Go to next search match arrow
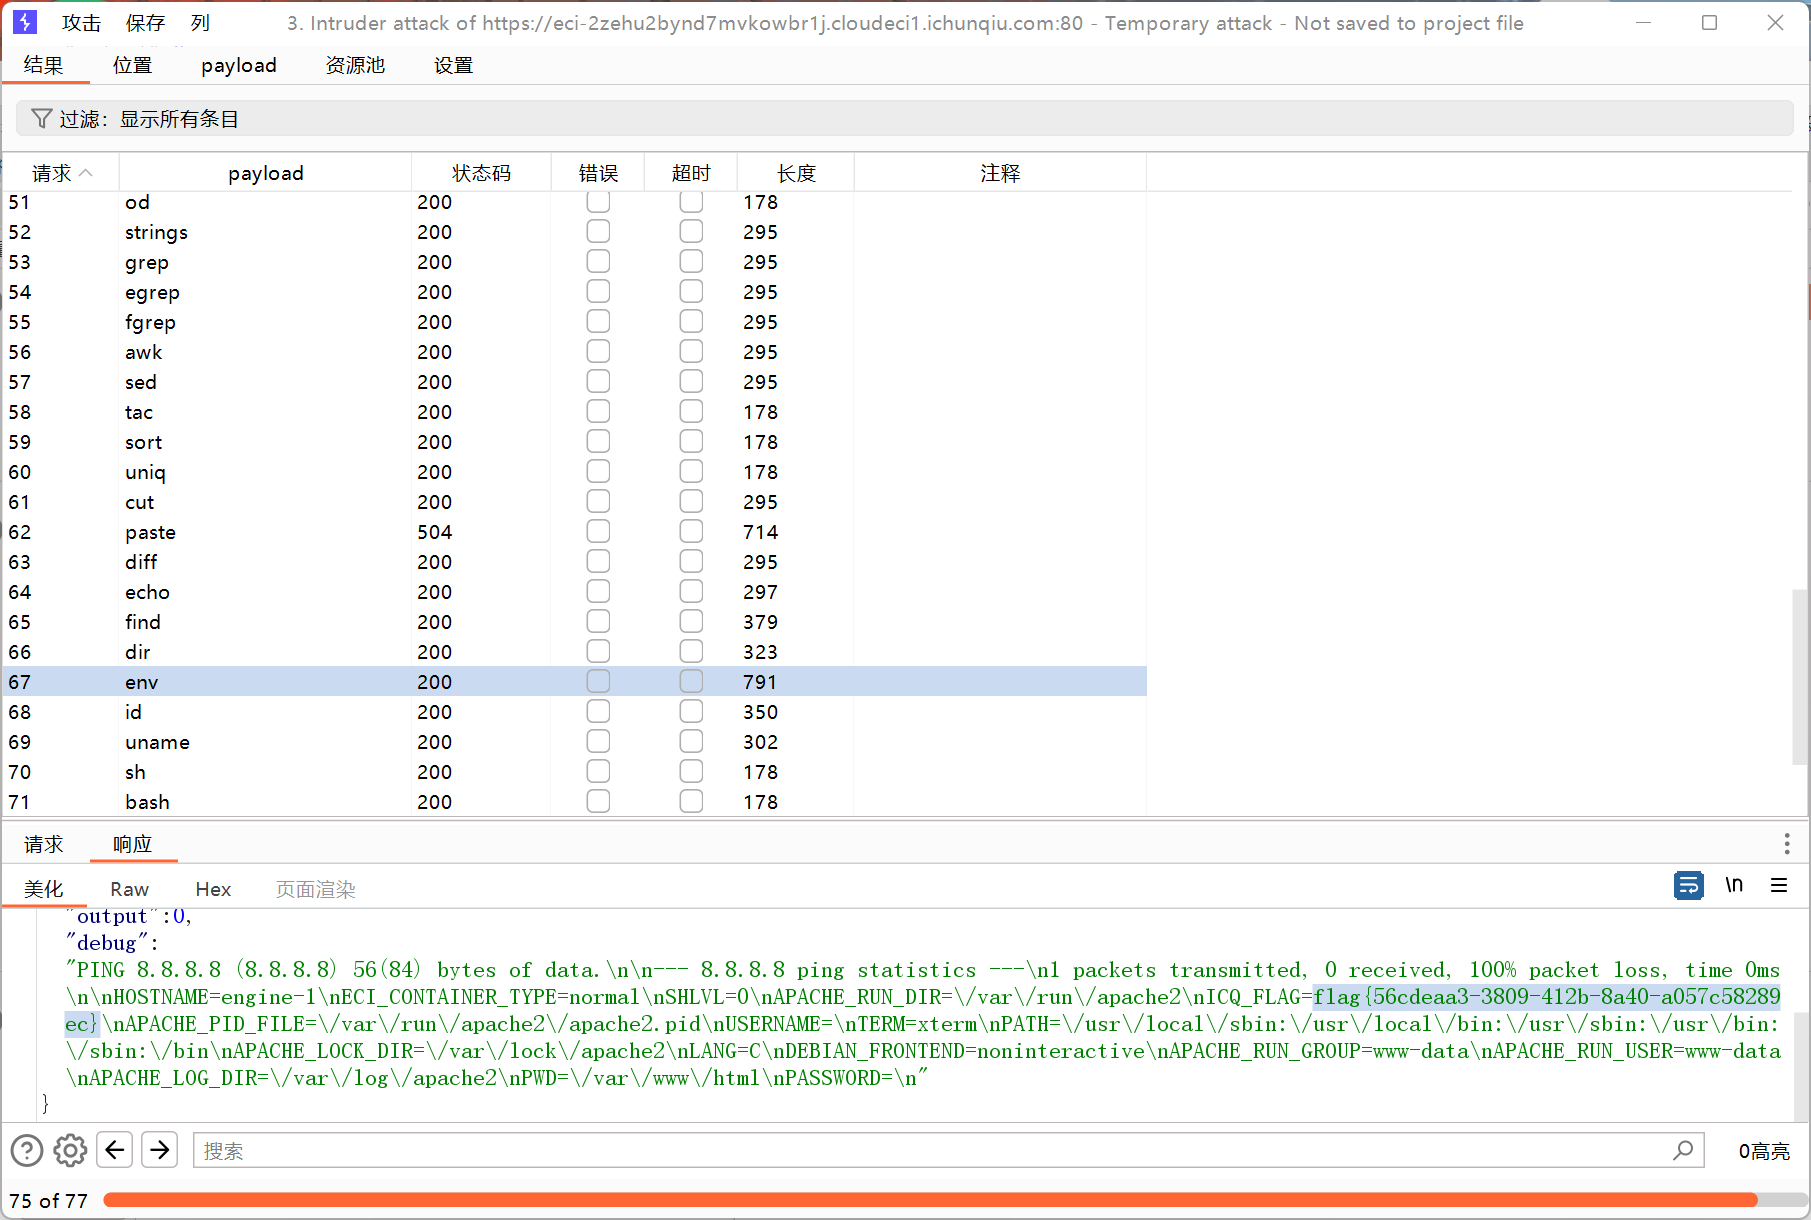 [160, 1150]
